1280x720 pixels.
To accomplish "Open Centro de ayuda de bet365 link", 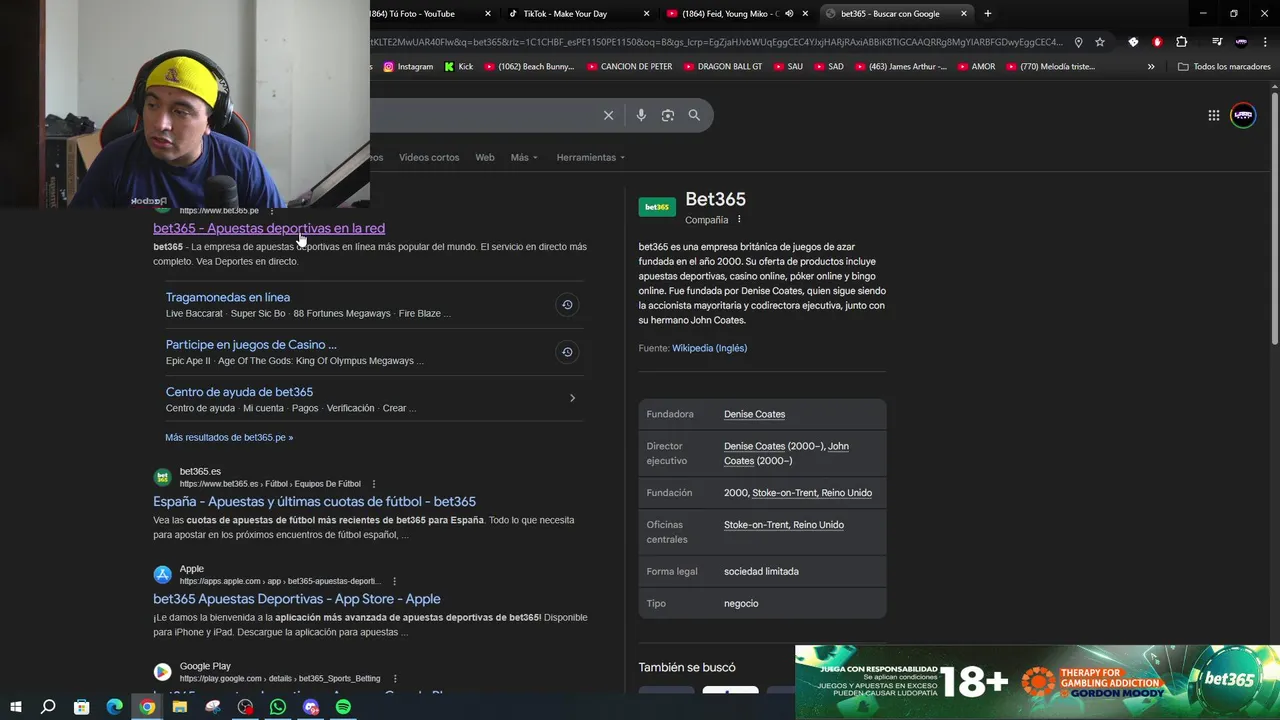I will pyautogui.click(x=239, y=392).
